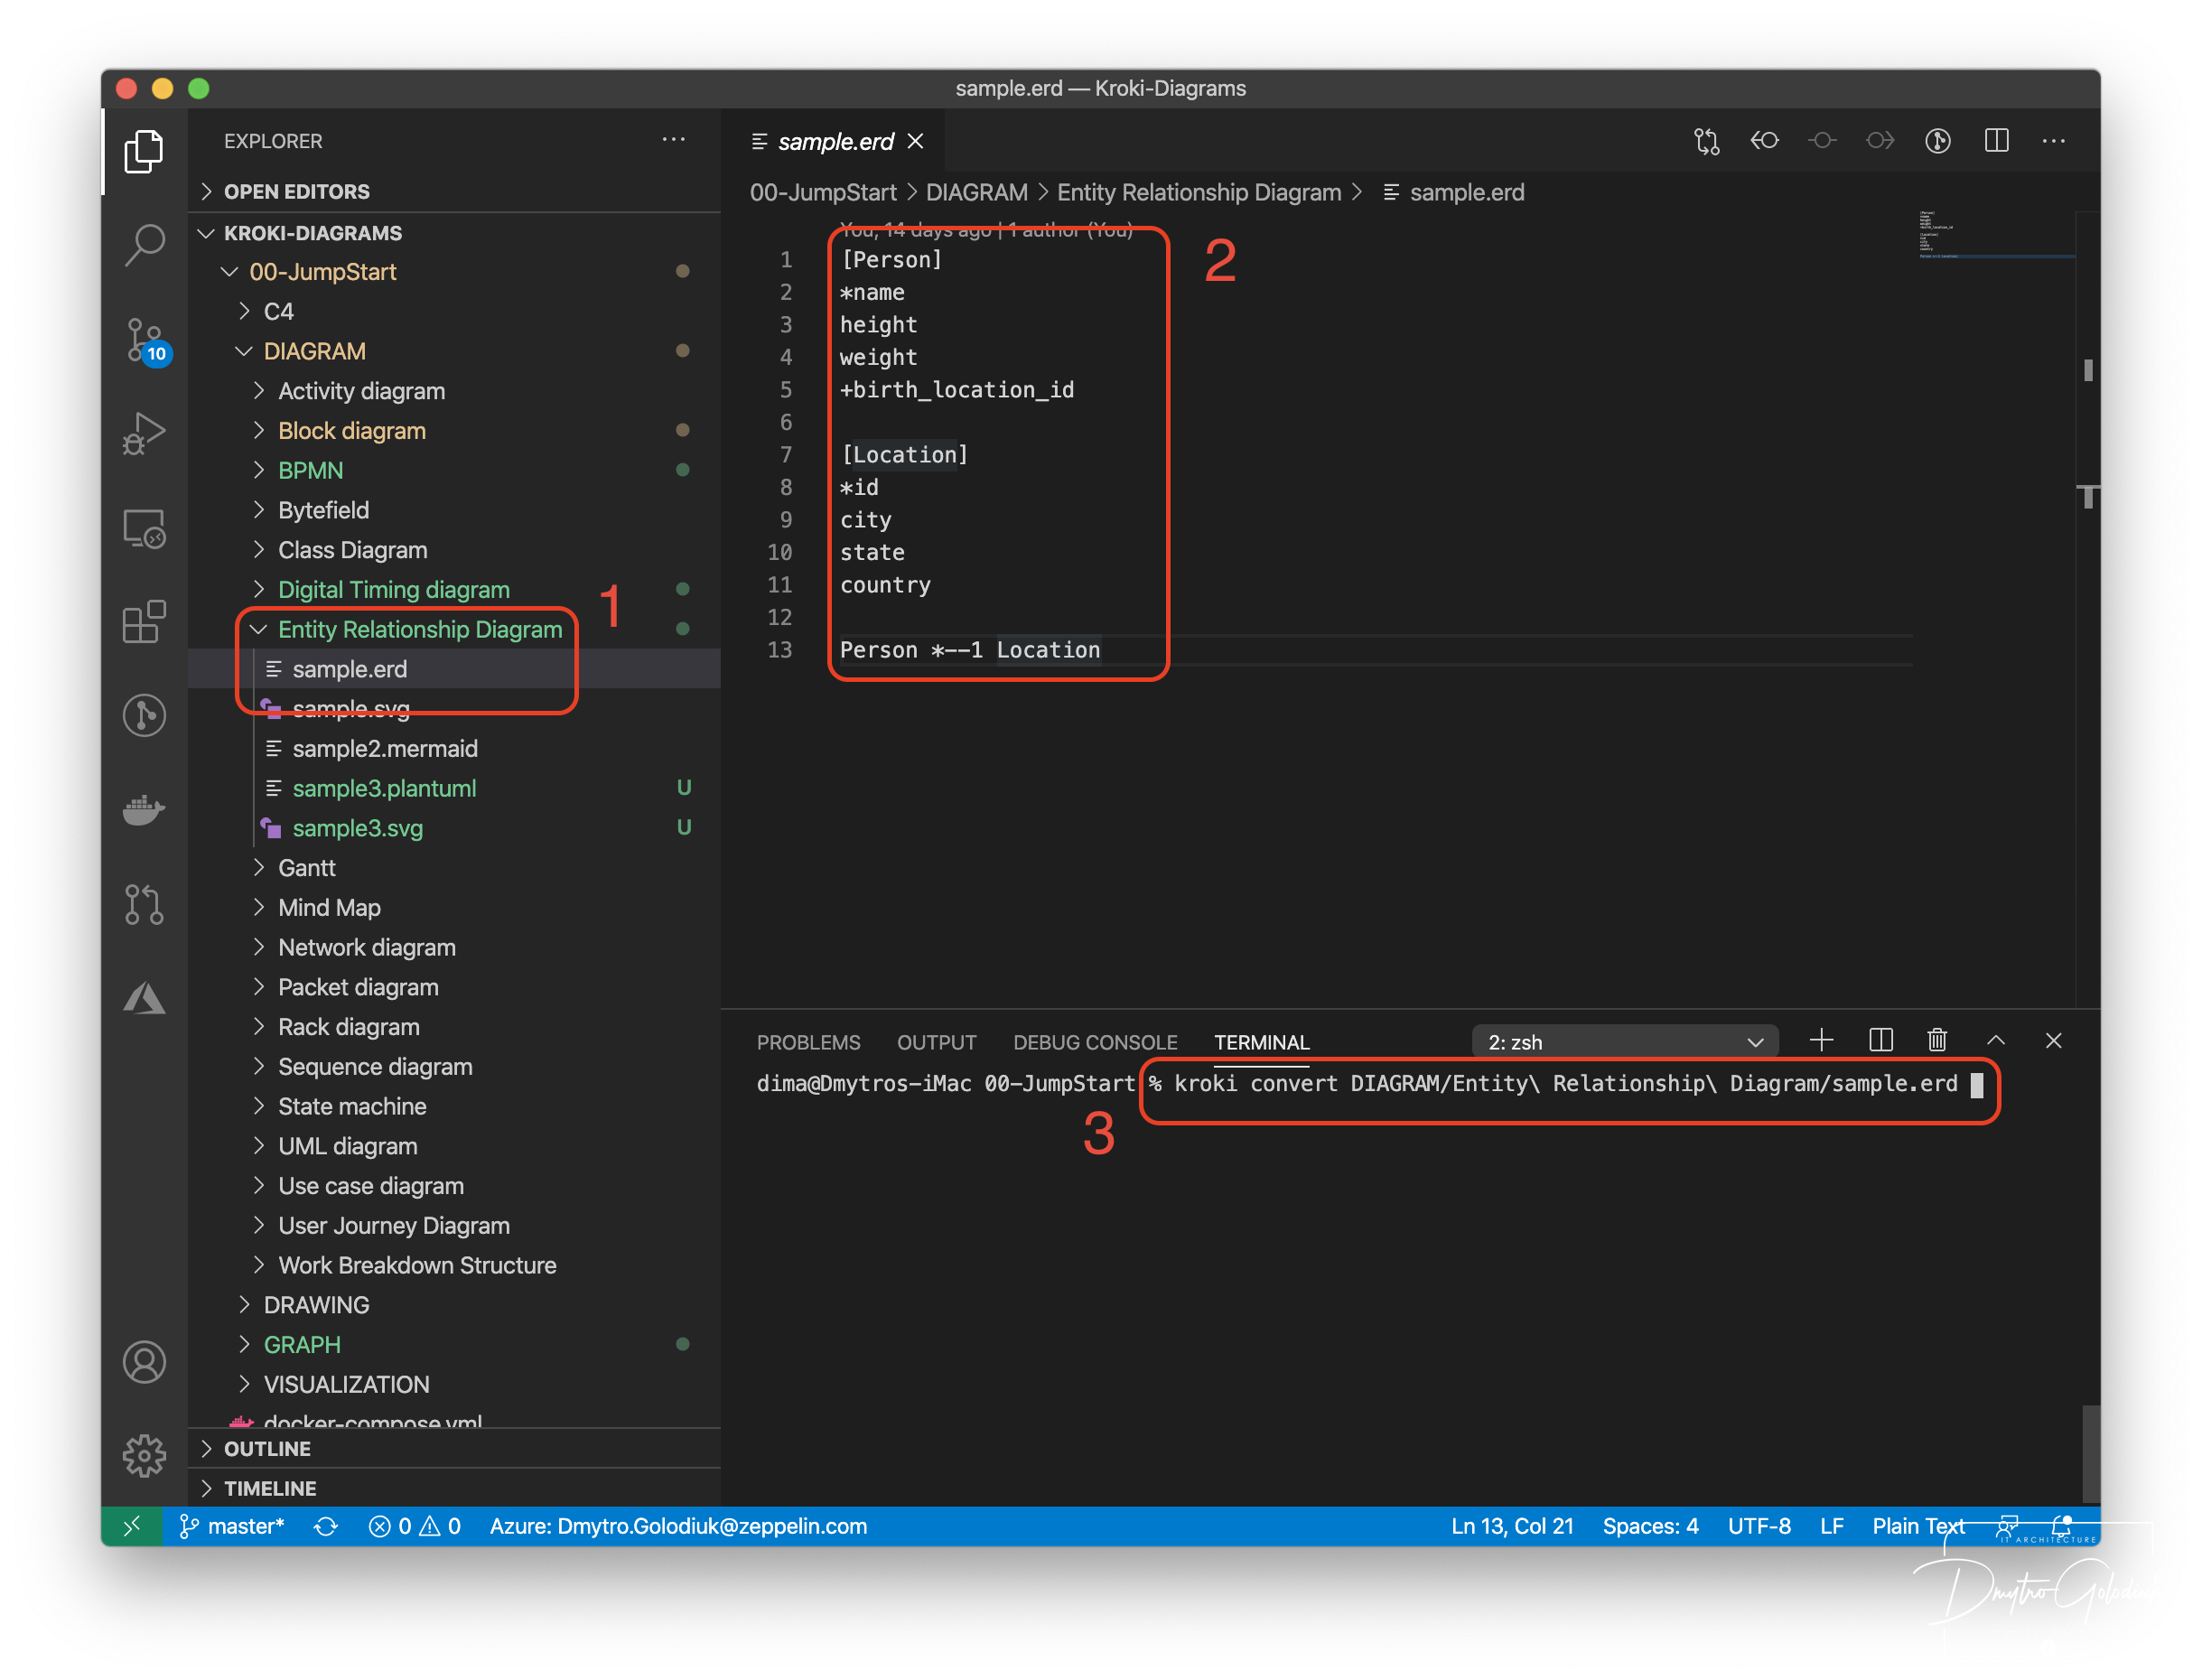Switch to the DEBUG CONSOLE tab
This screenshot has height=1680, width=2202.
[1095, 1042]
